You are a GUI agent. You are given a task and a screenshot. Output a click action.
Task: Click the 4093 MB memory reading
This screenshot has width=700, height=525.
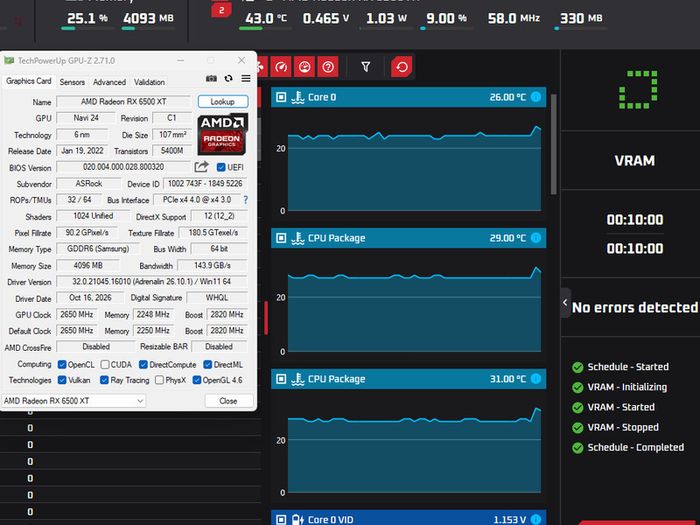pyautogui.click(x=148, y=18)
